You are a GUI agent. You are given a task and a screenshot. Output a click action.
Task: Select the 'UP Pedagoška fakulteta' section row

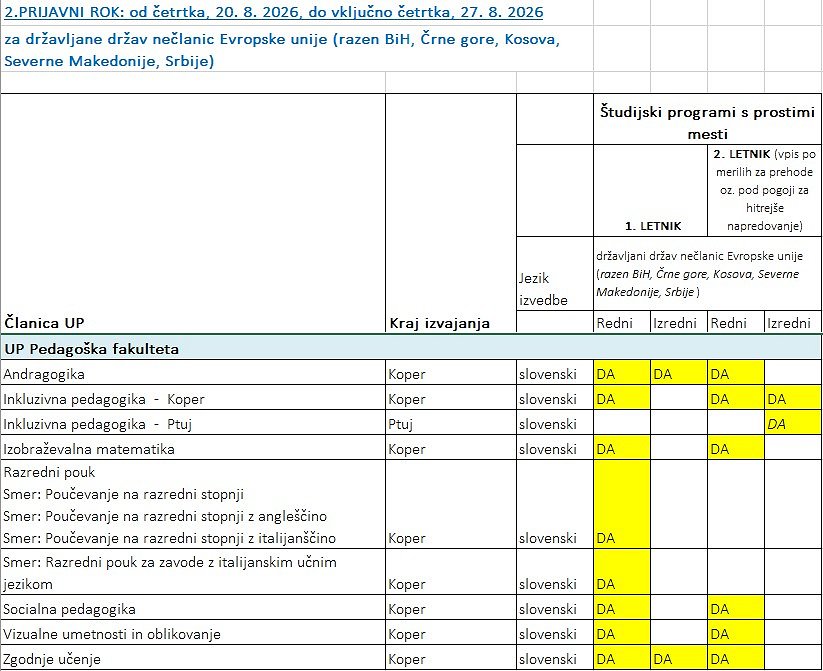(x=411, y=347)
